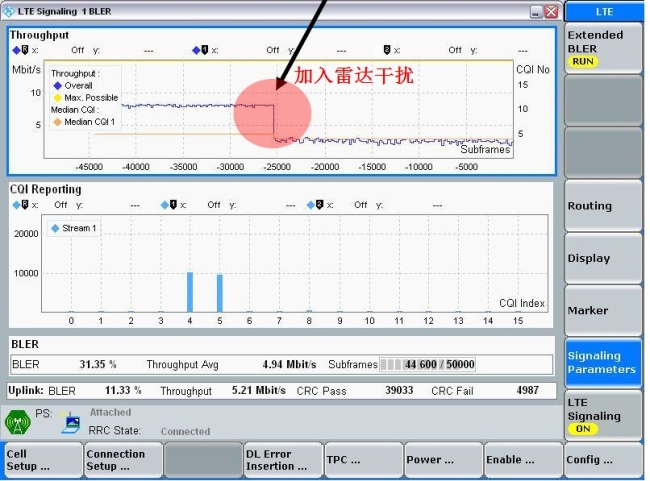The height and width of the screenshot is (481, 650).
Task: Click CRC Pass value 39033
Action: tap(399, 391)
